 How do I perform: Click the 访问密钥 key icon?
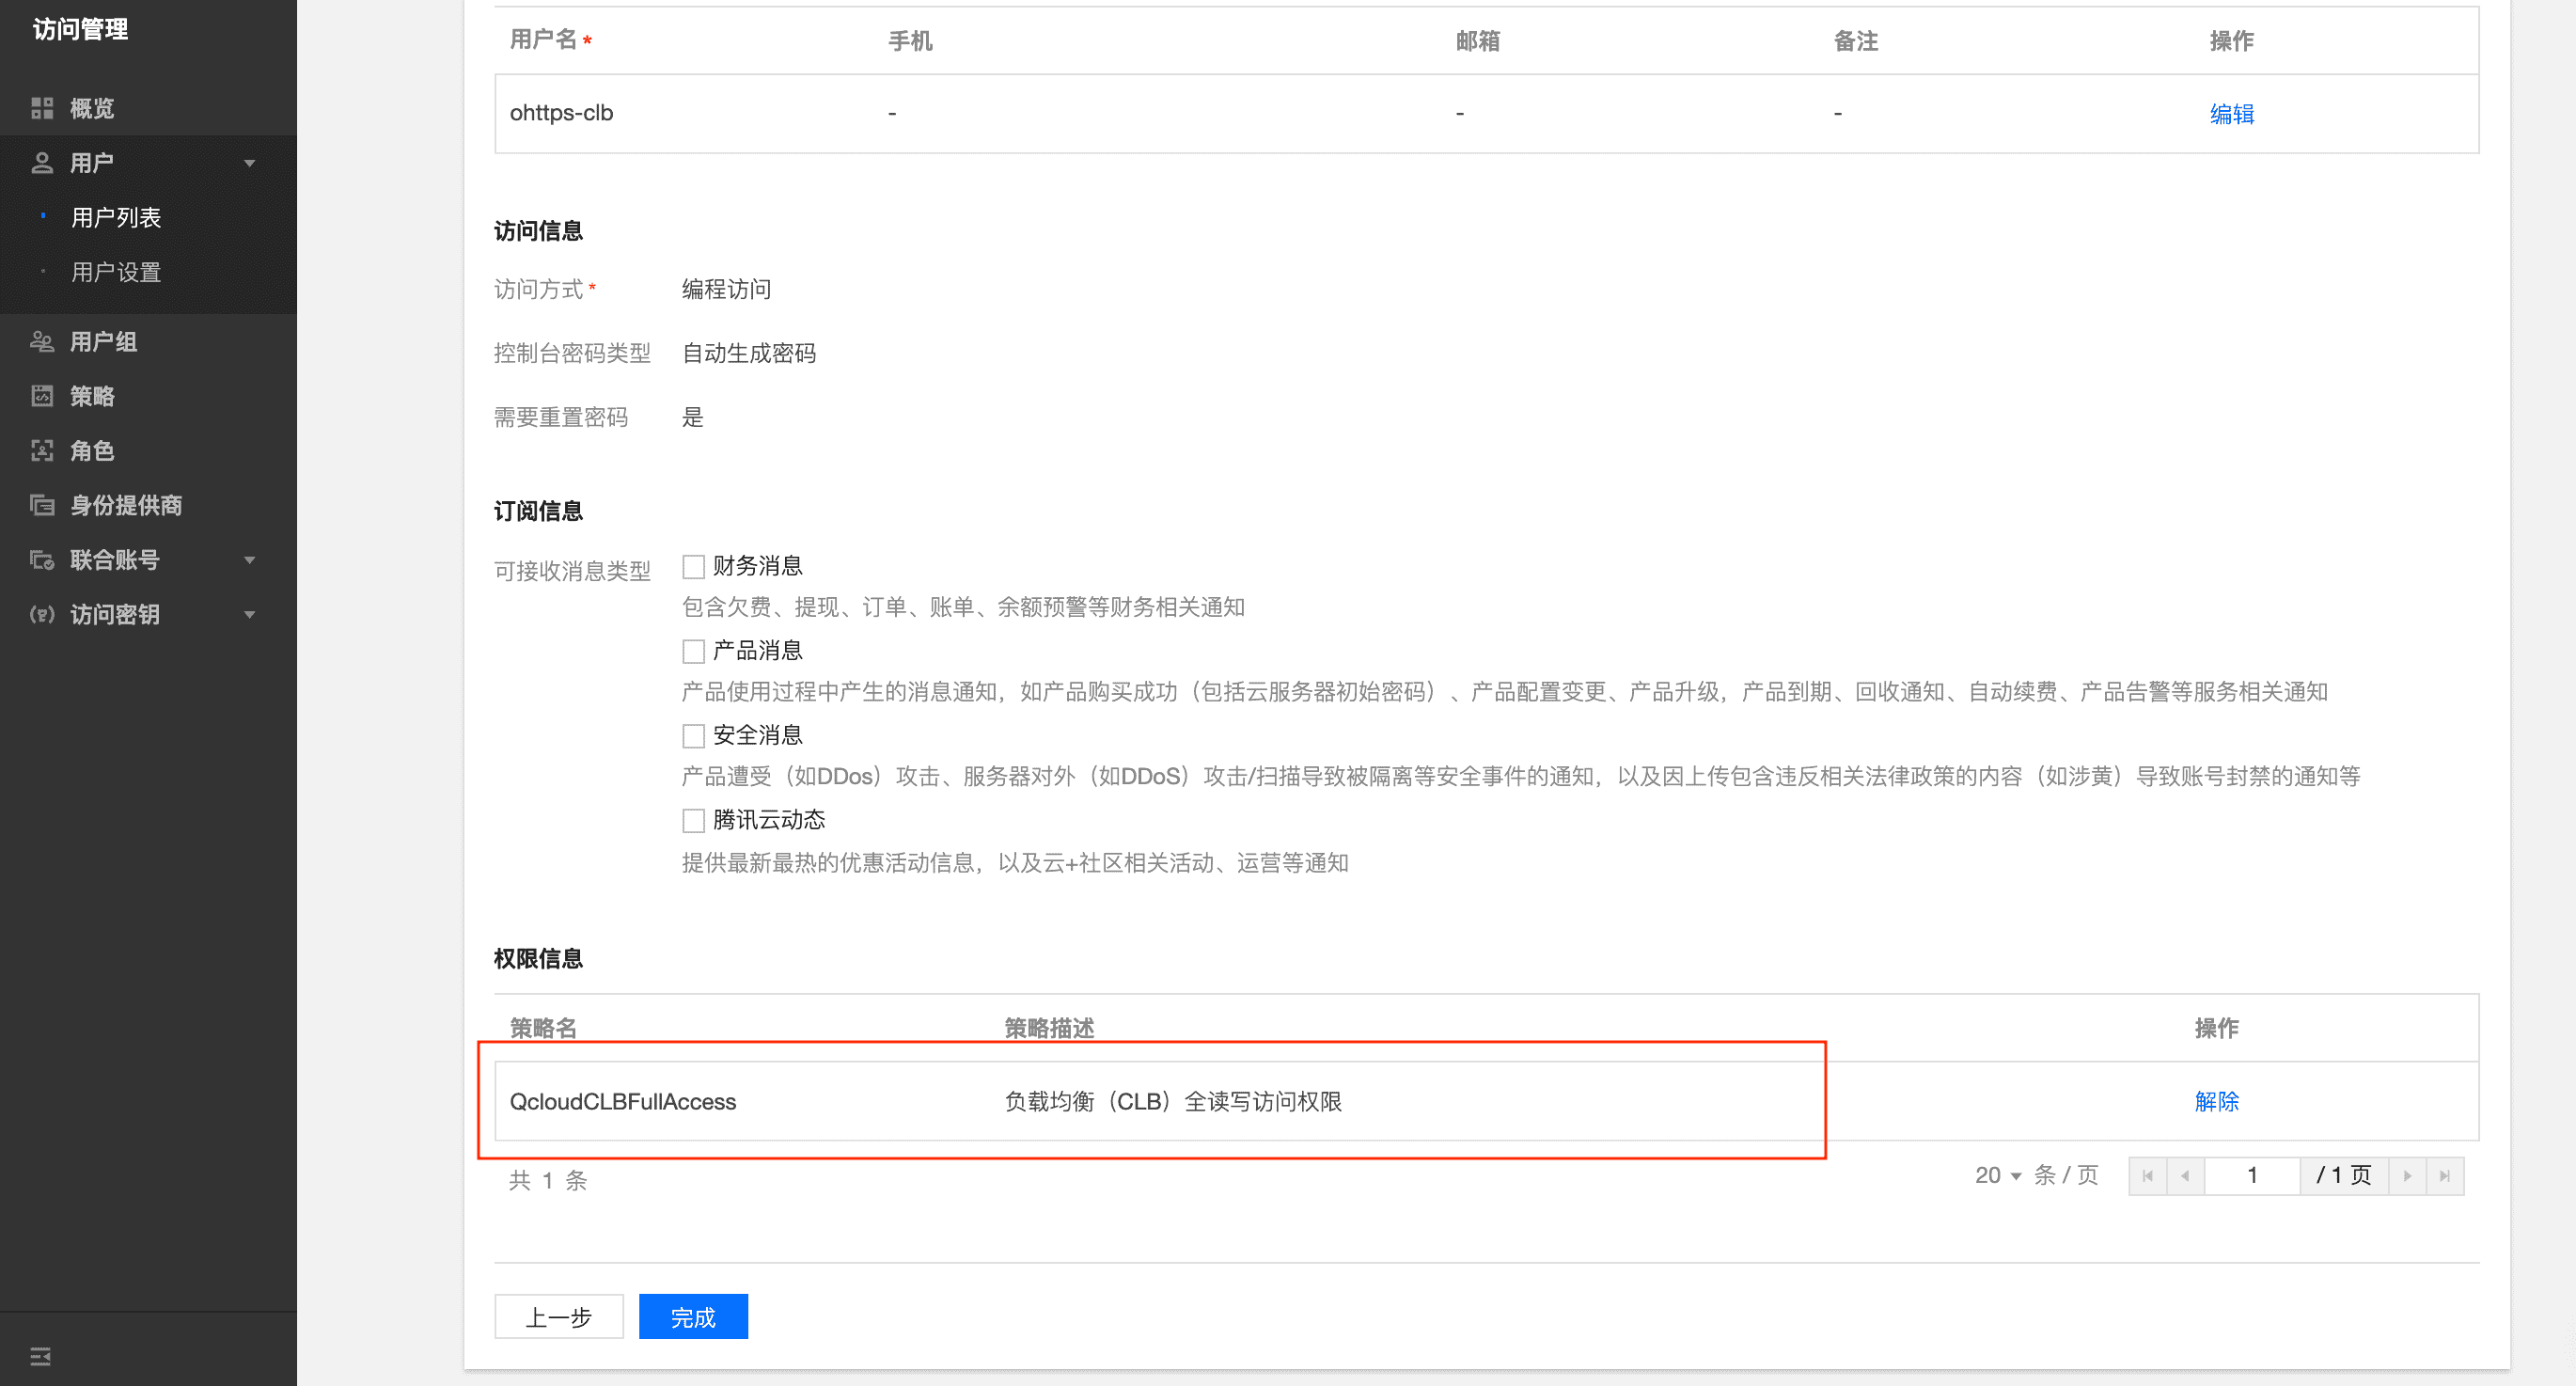(42, 614)
